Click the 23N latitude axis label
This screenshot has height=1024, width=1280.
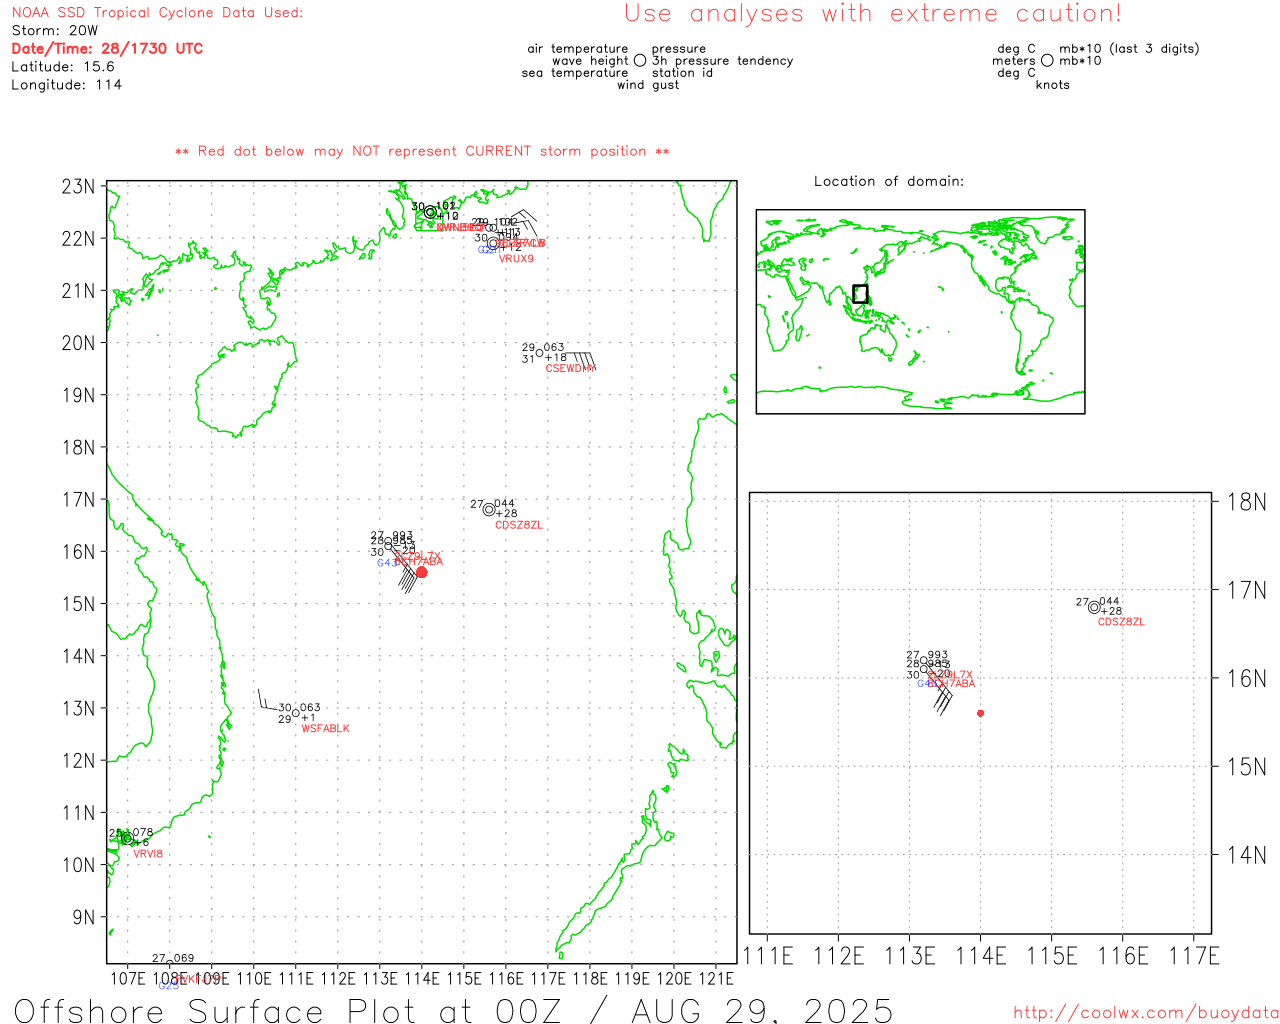pos(78,186)
